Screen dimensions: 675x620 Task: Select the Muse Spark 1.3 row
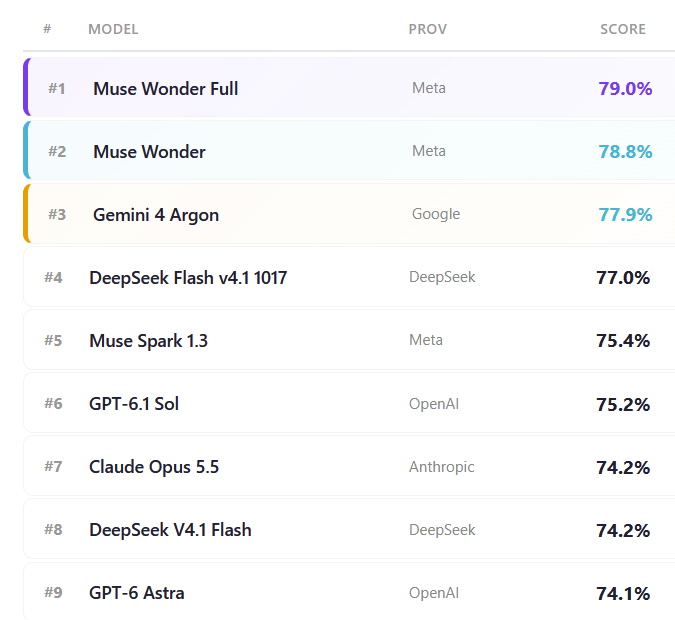[x=349, y=340]
